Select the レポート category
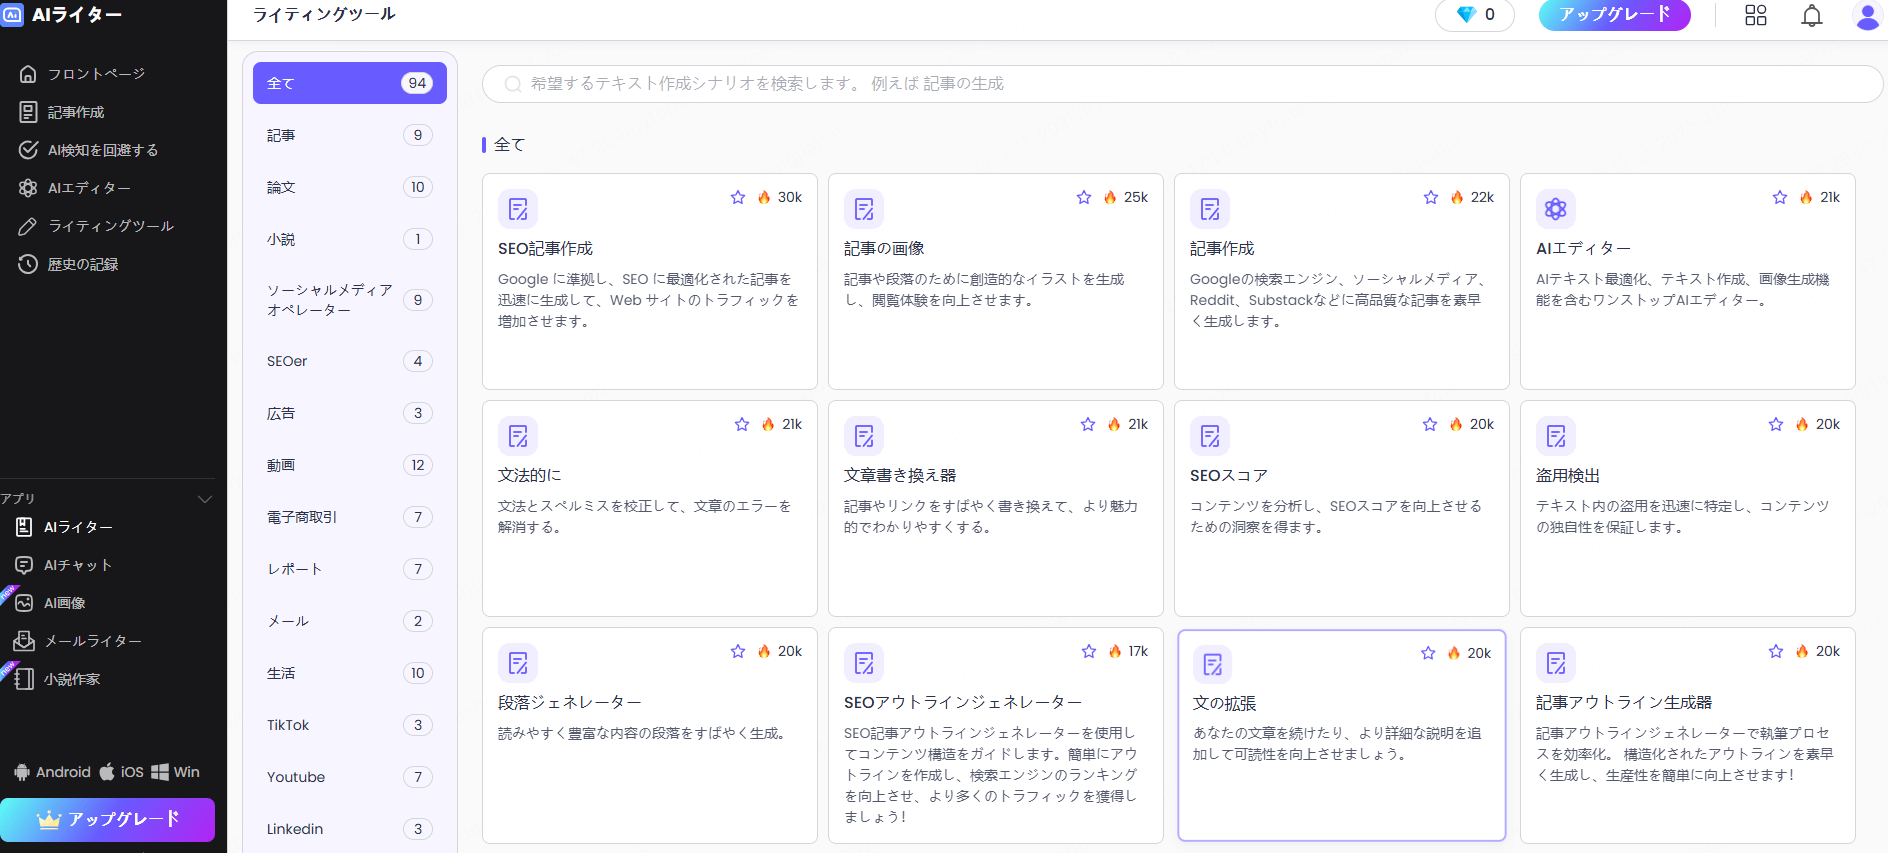 pos(350,569)
